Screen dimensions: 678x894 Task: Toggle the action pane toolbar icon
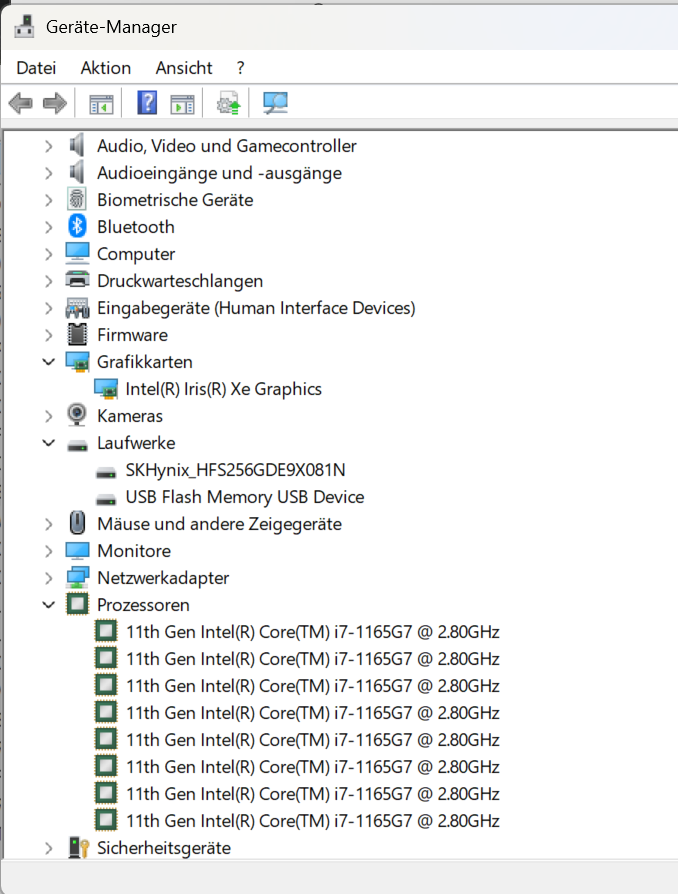point(182,104)
